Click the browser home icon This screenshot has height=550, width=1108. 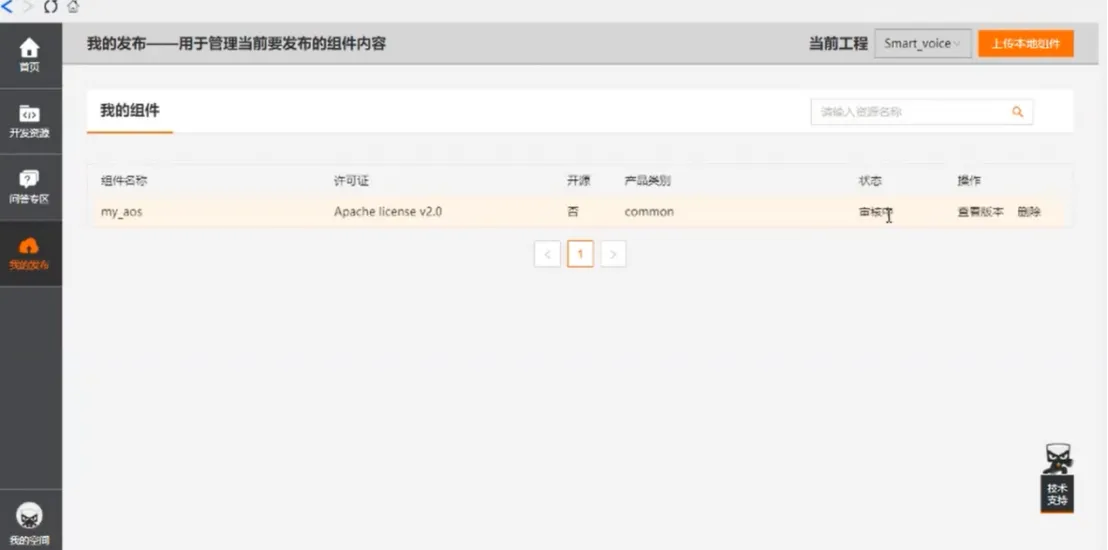click(73, 7)
